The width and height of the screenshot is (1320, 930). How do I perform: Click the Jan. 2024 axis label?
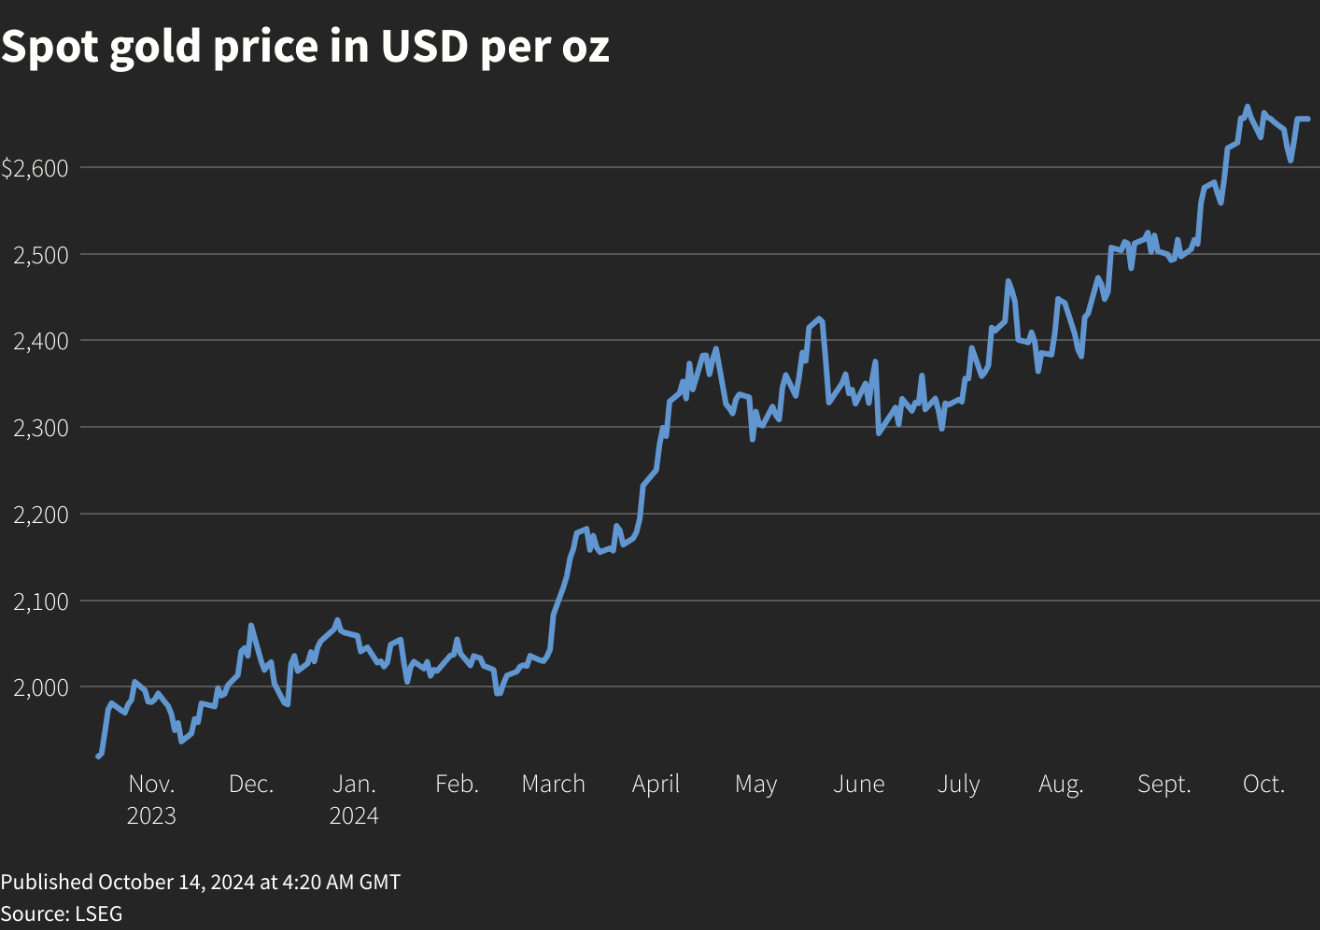(x=354, y=800)
